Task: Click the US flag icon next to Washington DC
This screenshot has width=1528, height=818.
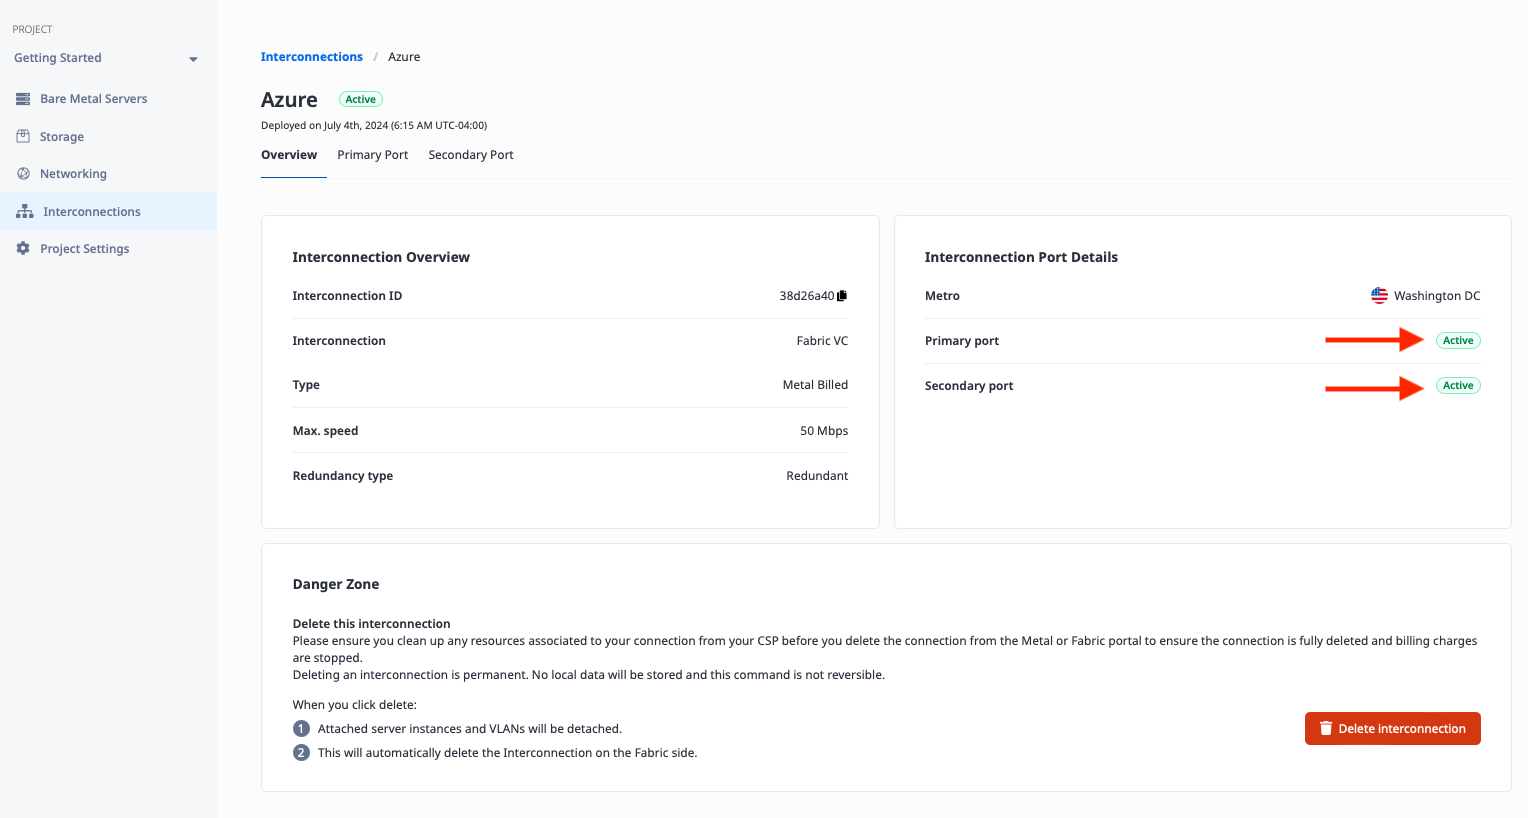Action: tap(1379, 296)
